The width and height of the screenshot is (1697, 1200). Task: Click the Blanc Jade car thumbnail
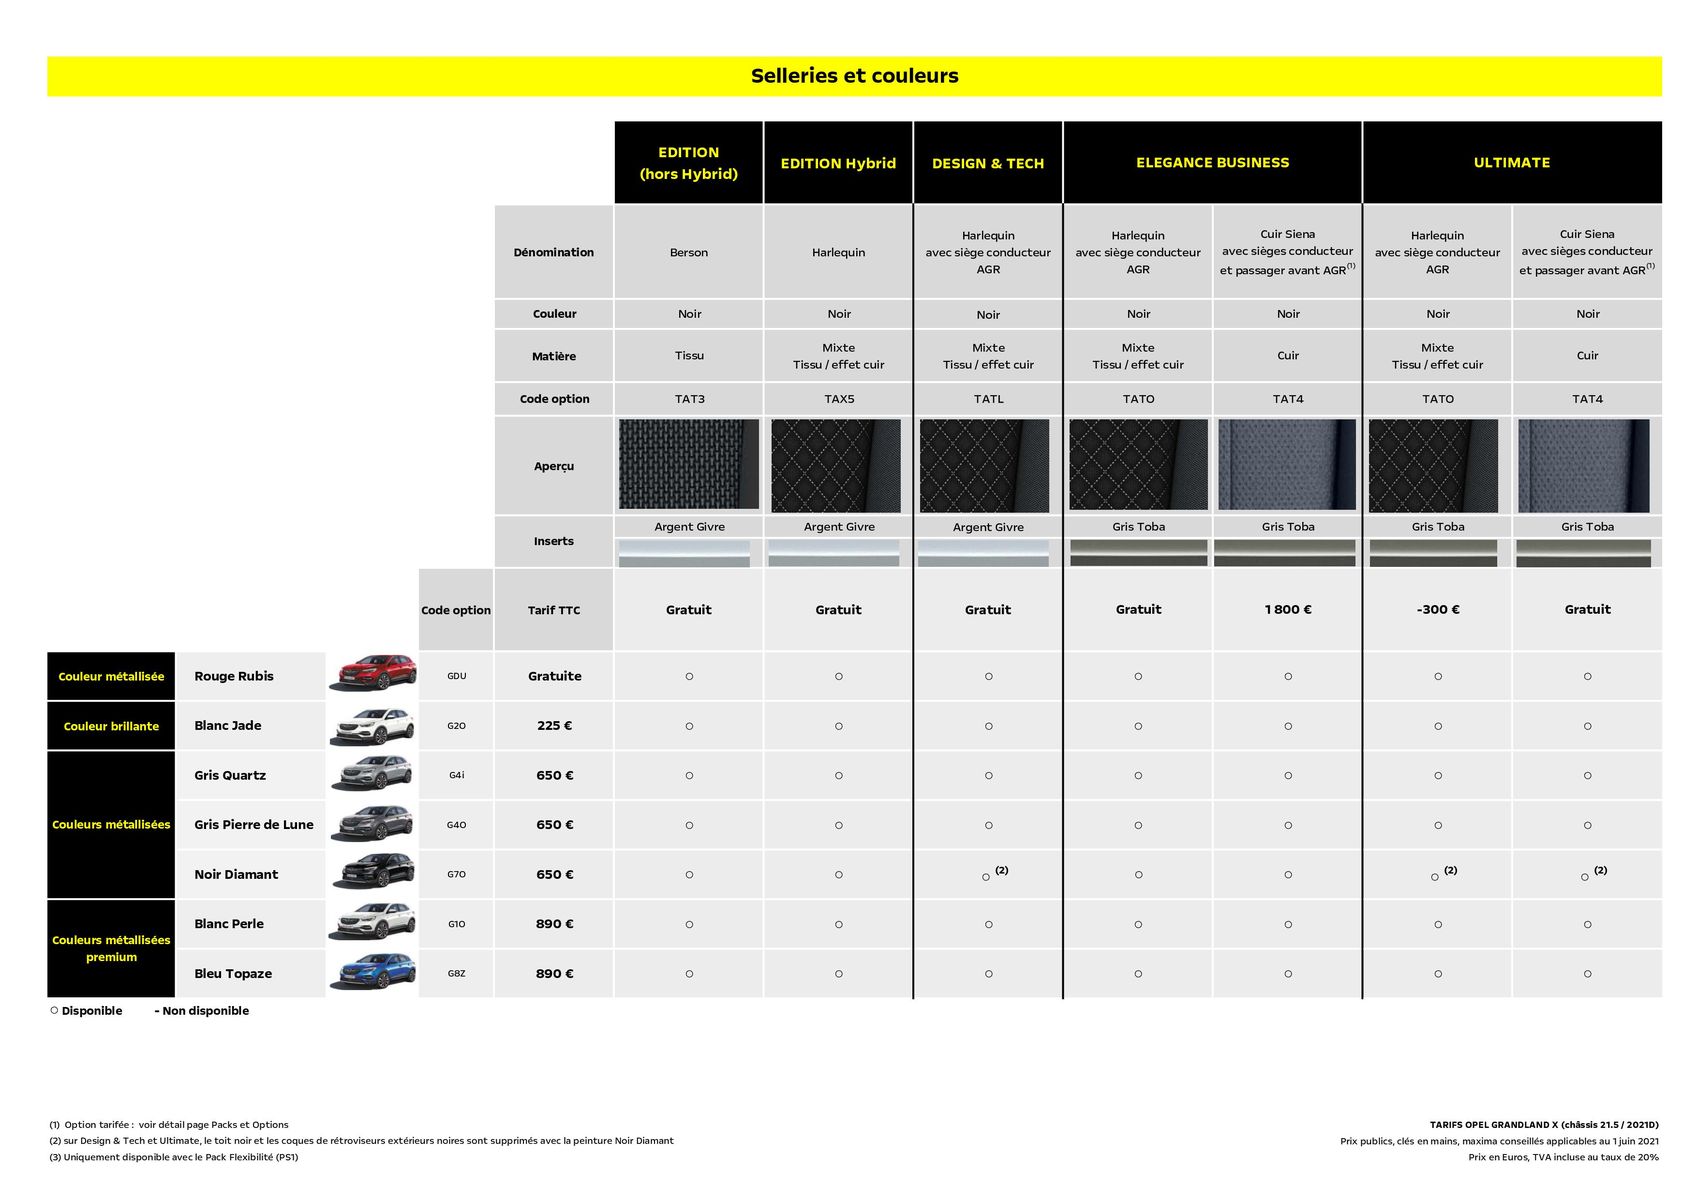point(373,725)
